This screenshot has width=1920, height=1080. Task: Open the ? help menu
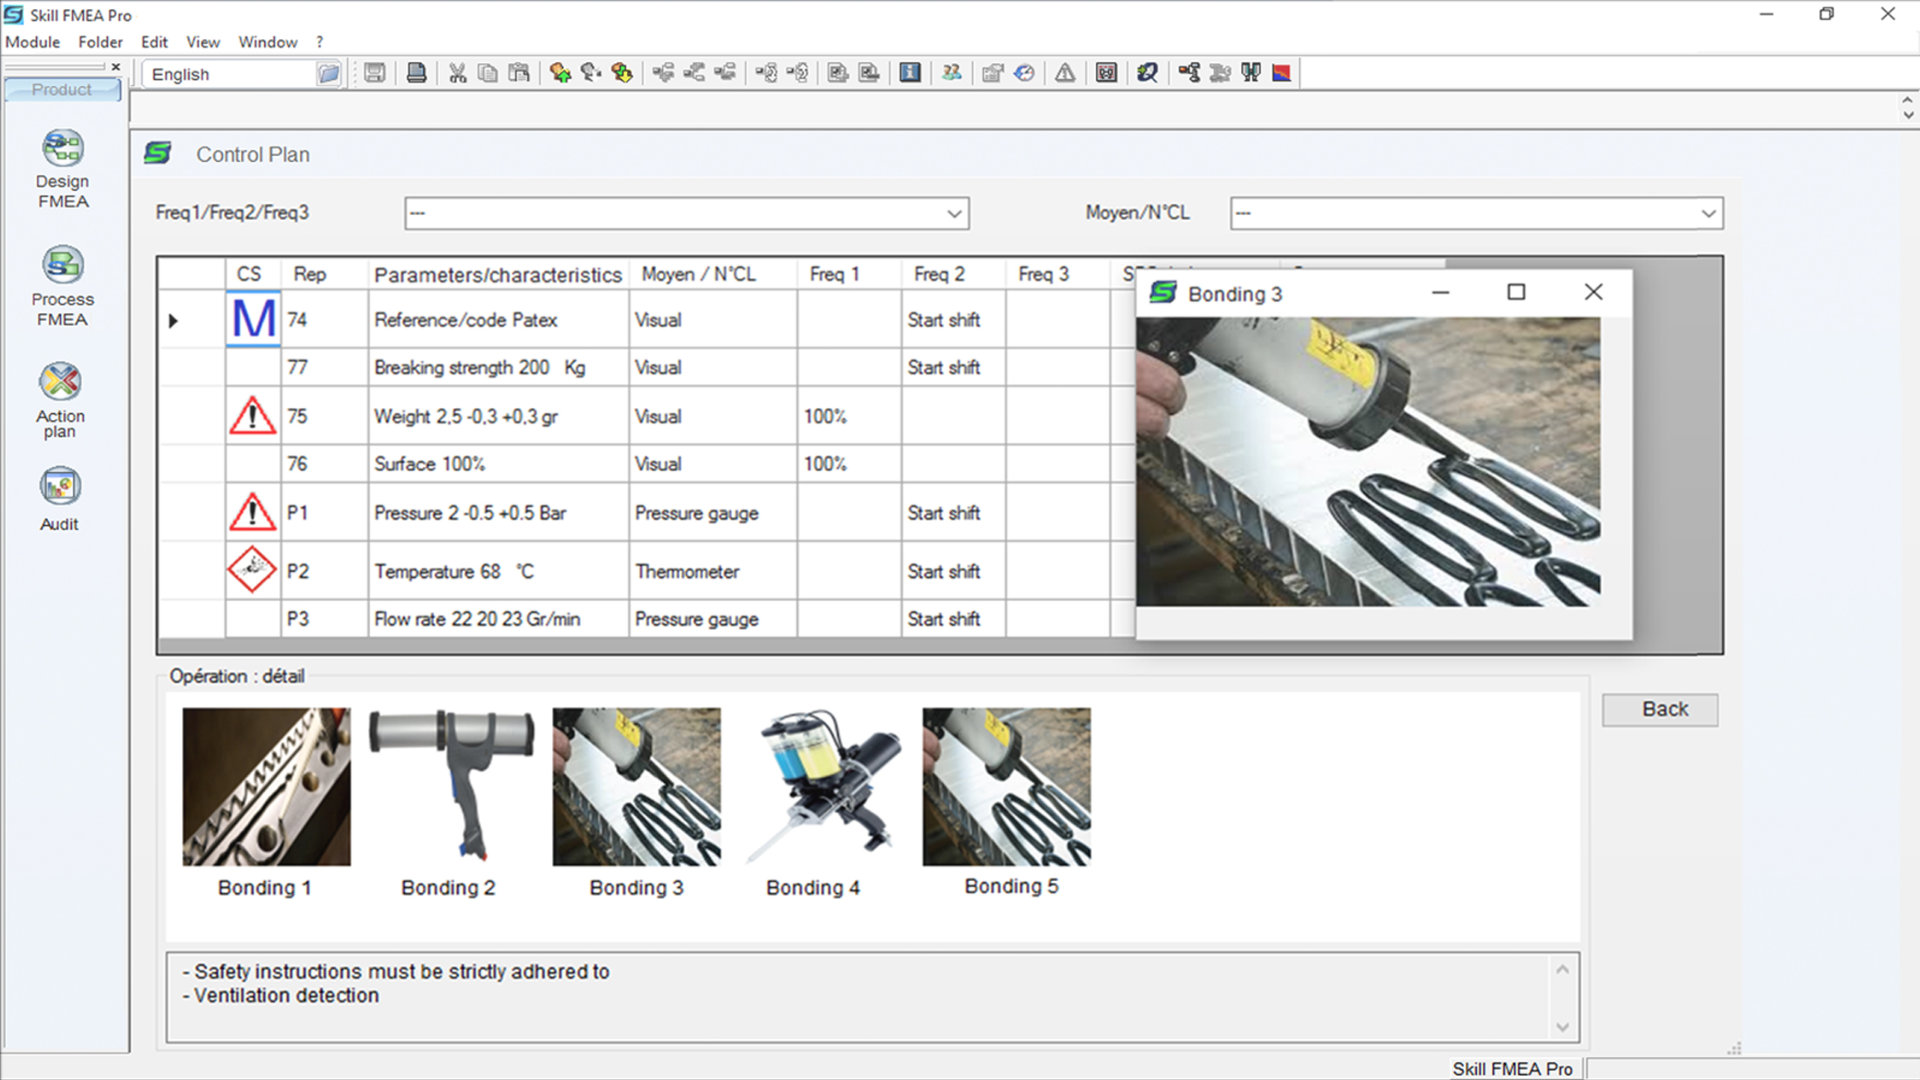[320, 42]
